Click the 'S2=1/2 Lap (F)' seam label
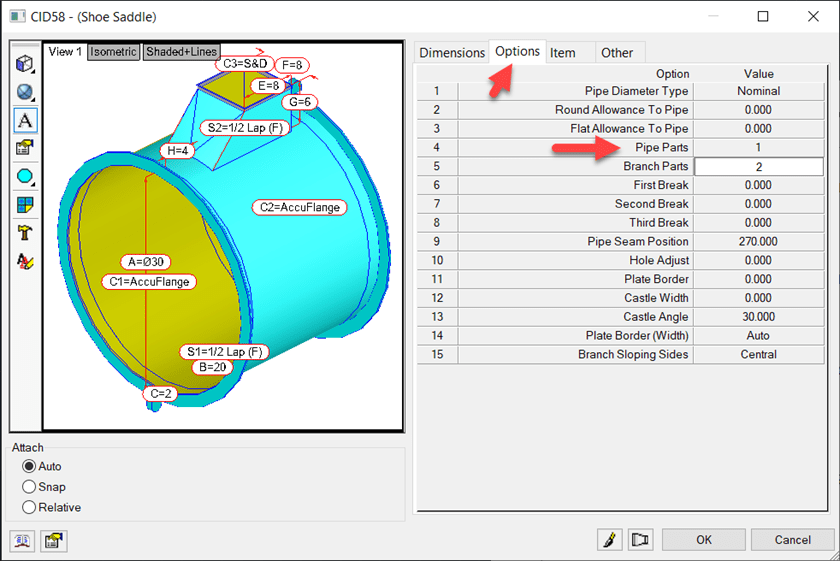The height and width of the screenshot is (561, 840). coord(245,128)
